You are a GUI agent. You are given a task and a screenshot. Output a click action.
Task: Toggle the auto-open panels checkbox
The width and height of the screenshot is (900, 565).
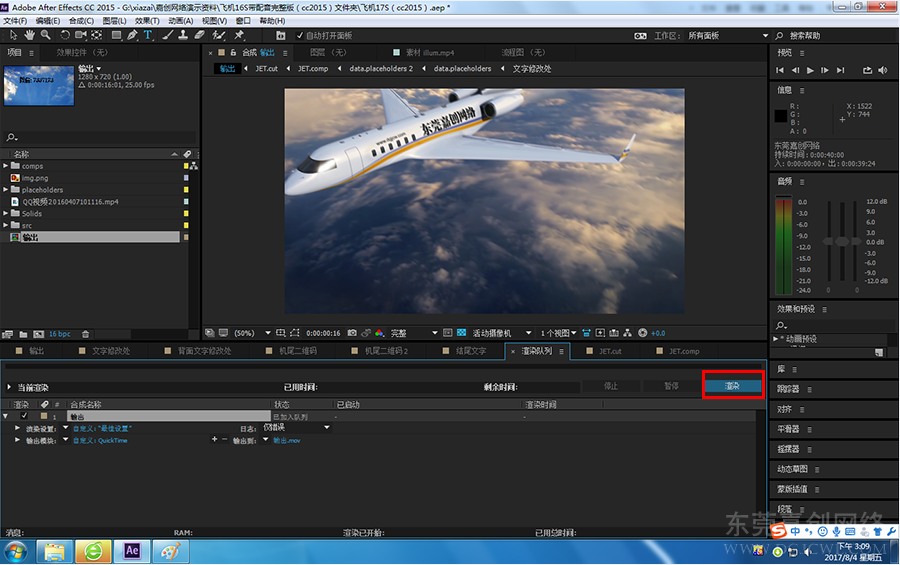300,36
